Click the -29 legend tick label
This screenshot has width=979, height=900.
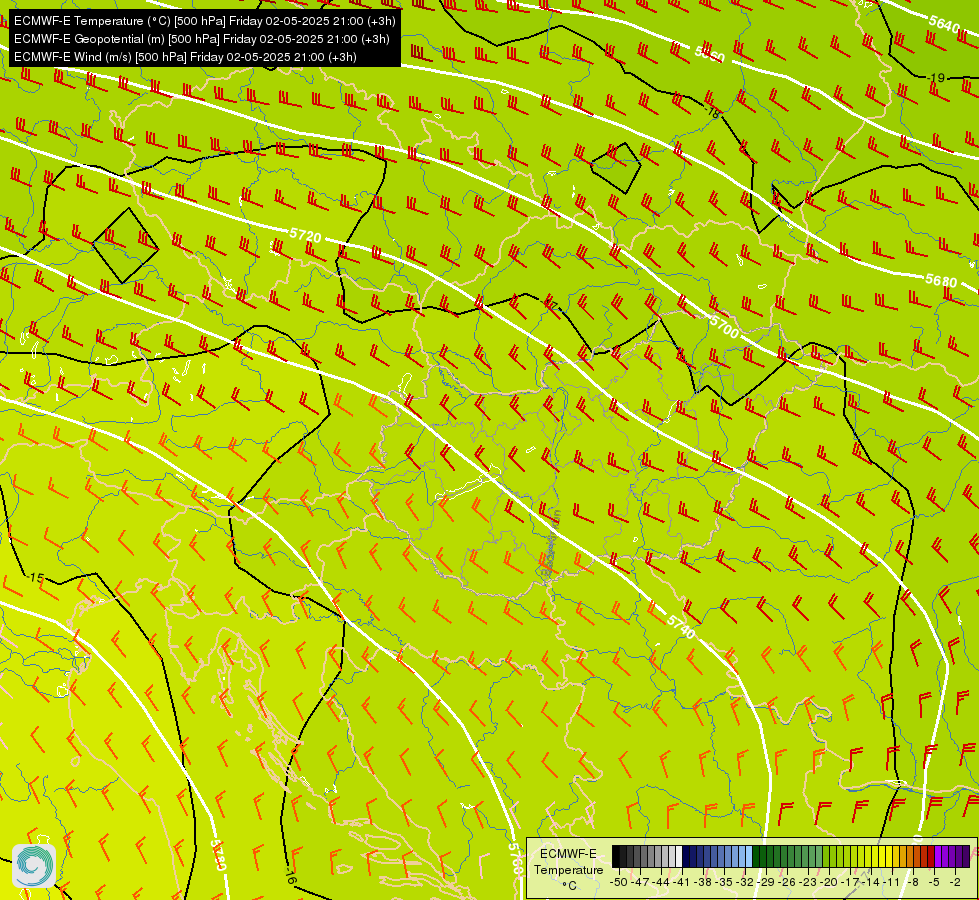click(x=767, y=882)
